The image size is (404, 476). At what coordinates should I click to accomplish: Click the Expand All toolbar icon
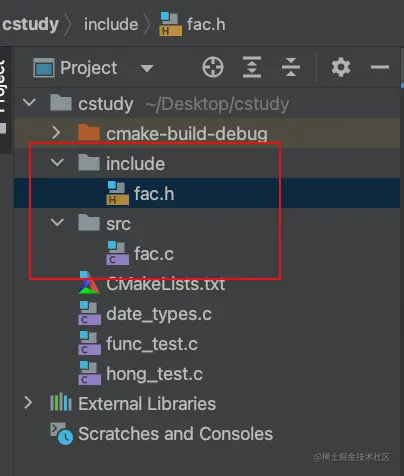click(x=252, y=67)
